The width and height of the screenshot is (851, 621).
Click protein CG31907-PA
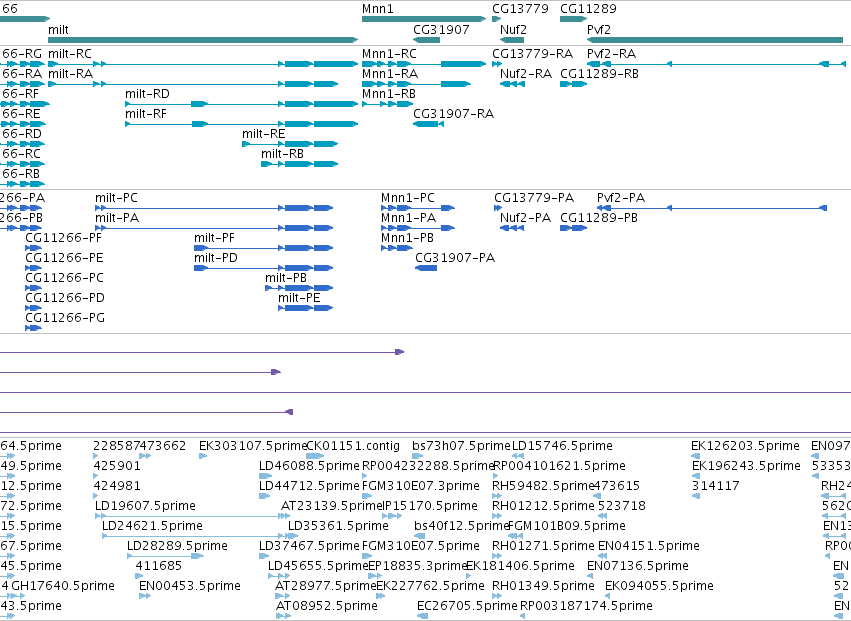pyautogui.click(x=455, y=258)
